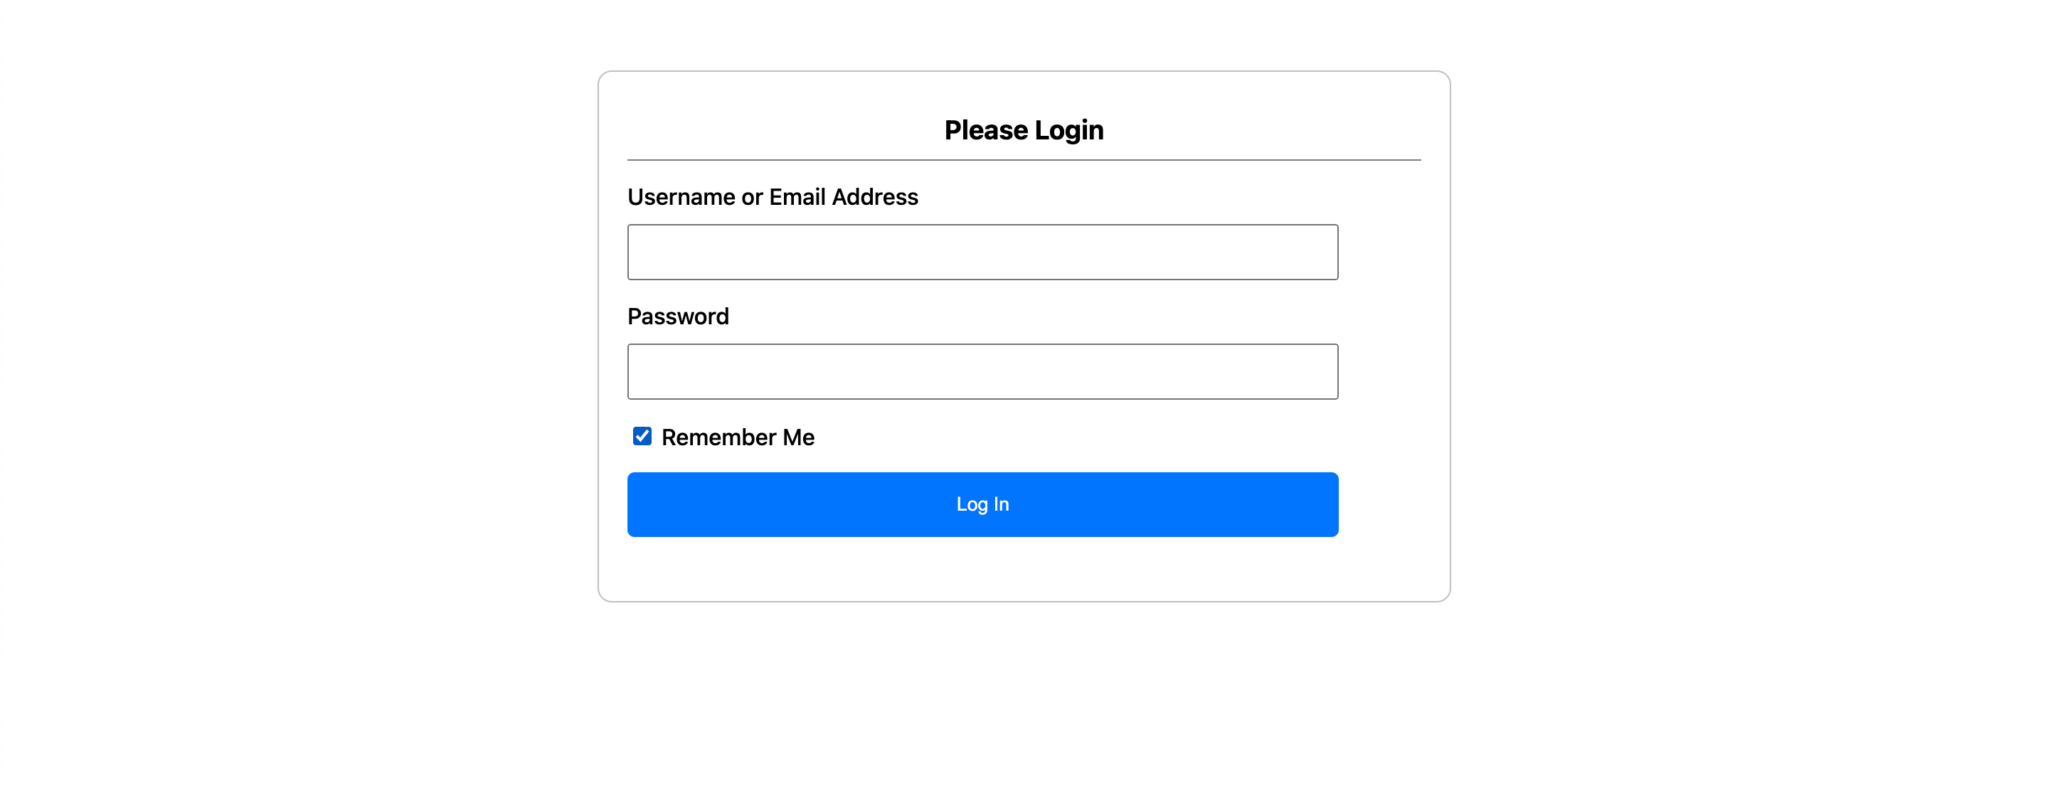Viewport: 2048px width, 808px height.
Task: Click the Password field label
Action: [x=678, y=317]
